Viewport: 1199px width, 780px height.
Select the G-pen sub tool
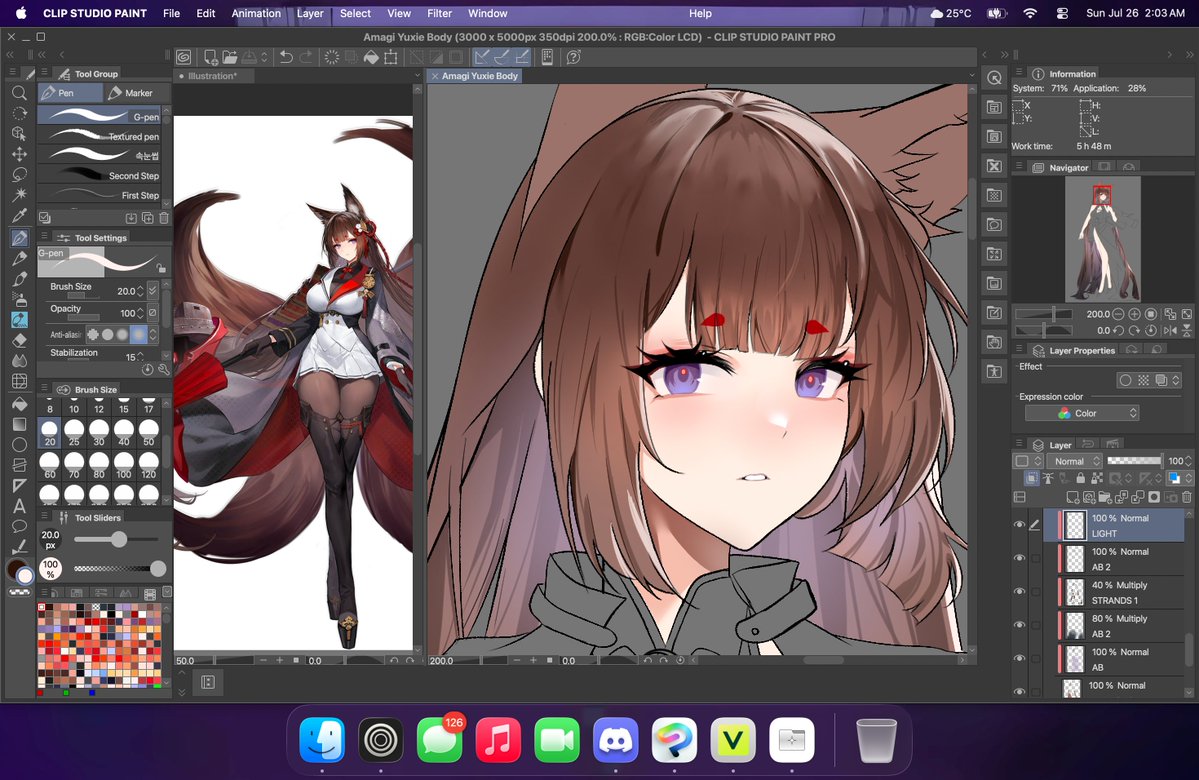click(x=99, y=116)
